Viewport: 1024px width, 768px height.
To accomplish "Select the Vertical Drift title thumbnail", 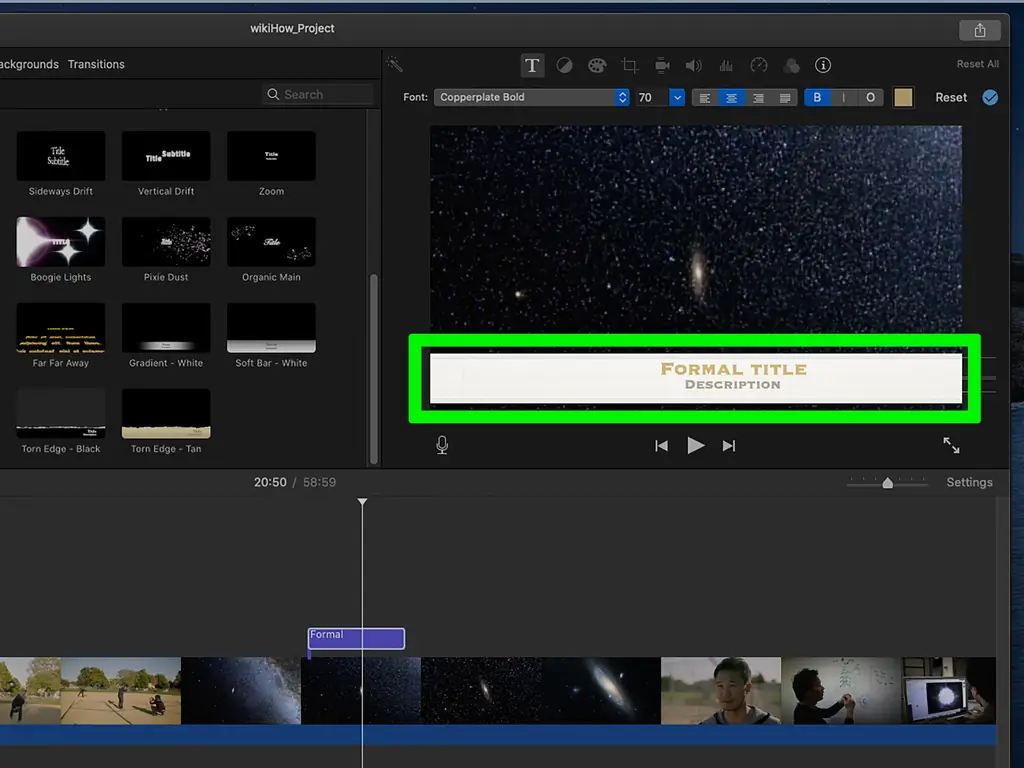I will click(166, 155).
